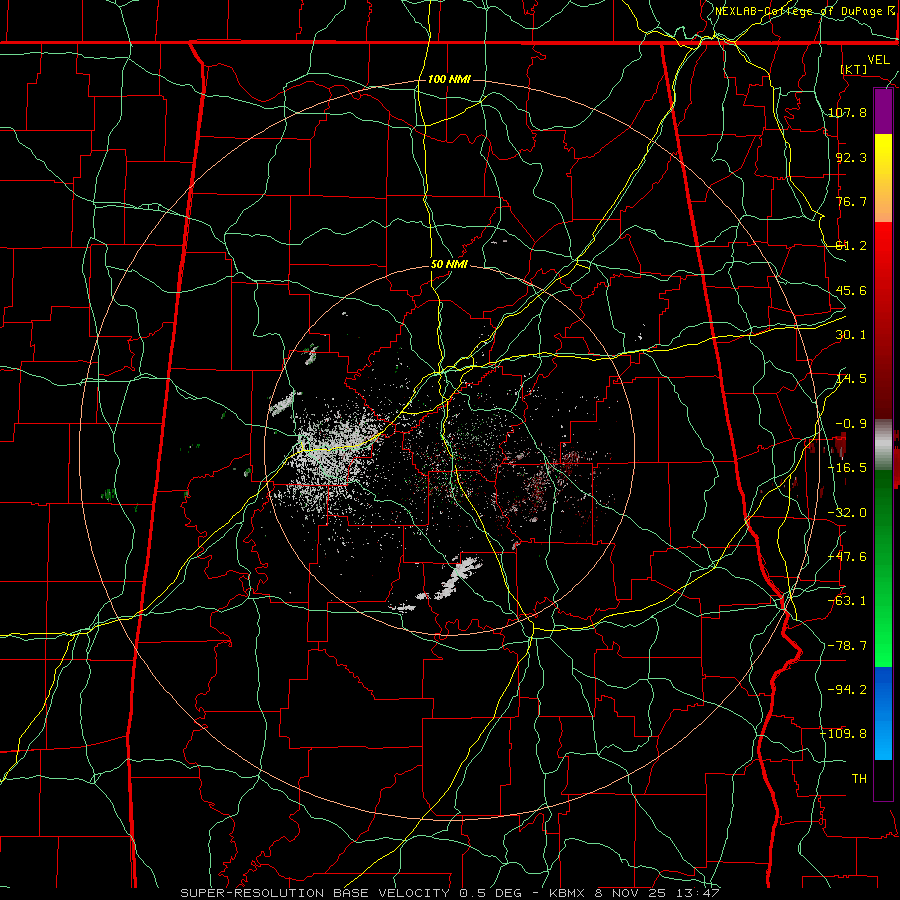Click the 61.2 value on velocity scale
This screenshot has width=900, height=900.
(x=851, y=246)
